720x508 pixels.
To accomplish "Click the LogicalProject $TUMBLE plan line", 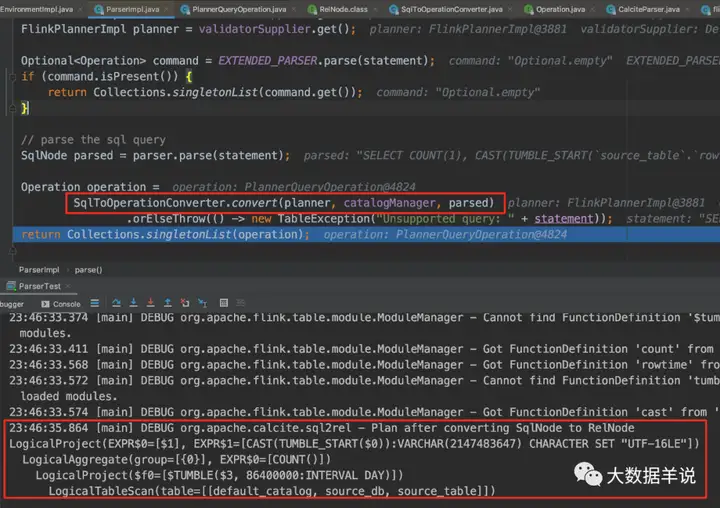I will point(219,475).
